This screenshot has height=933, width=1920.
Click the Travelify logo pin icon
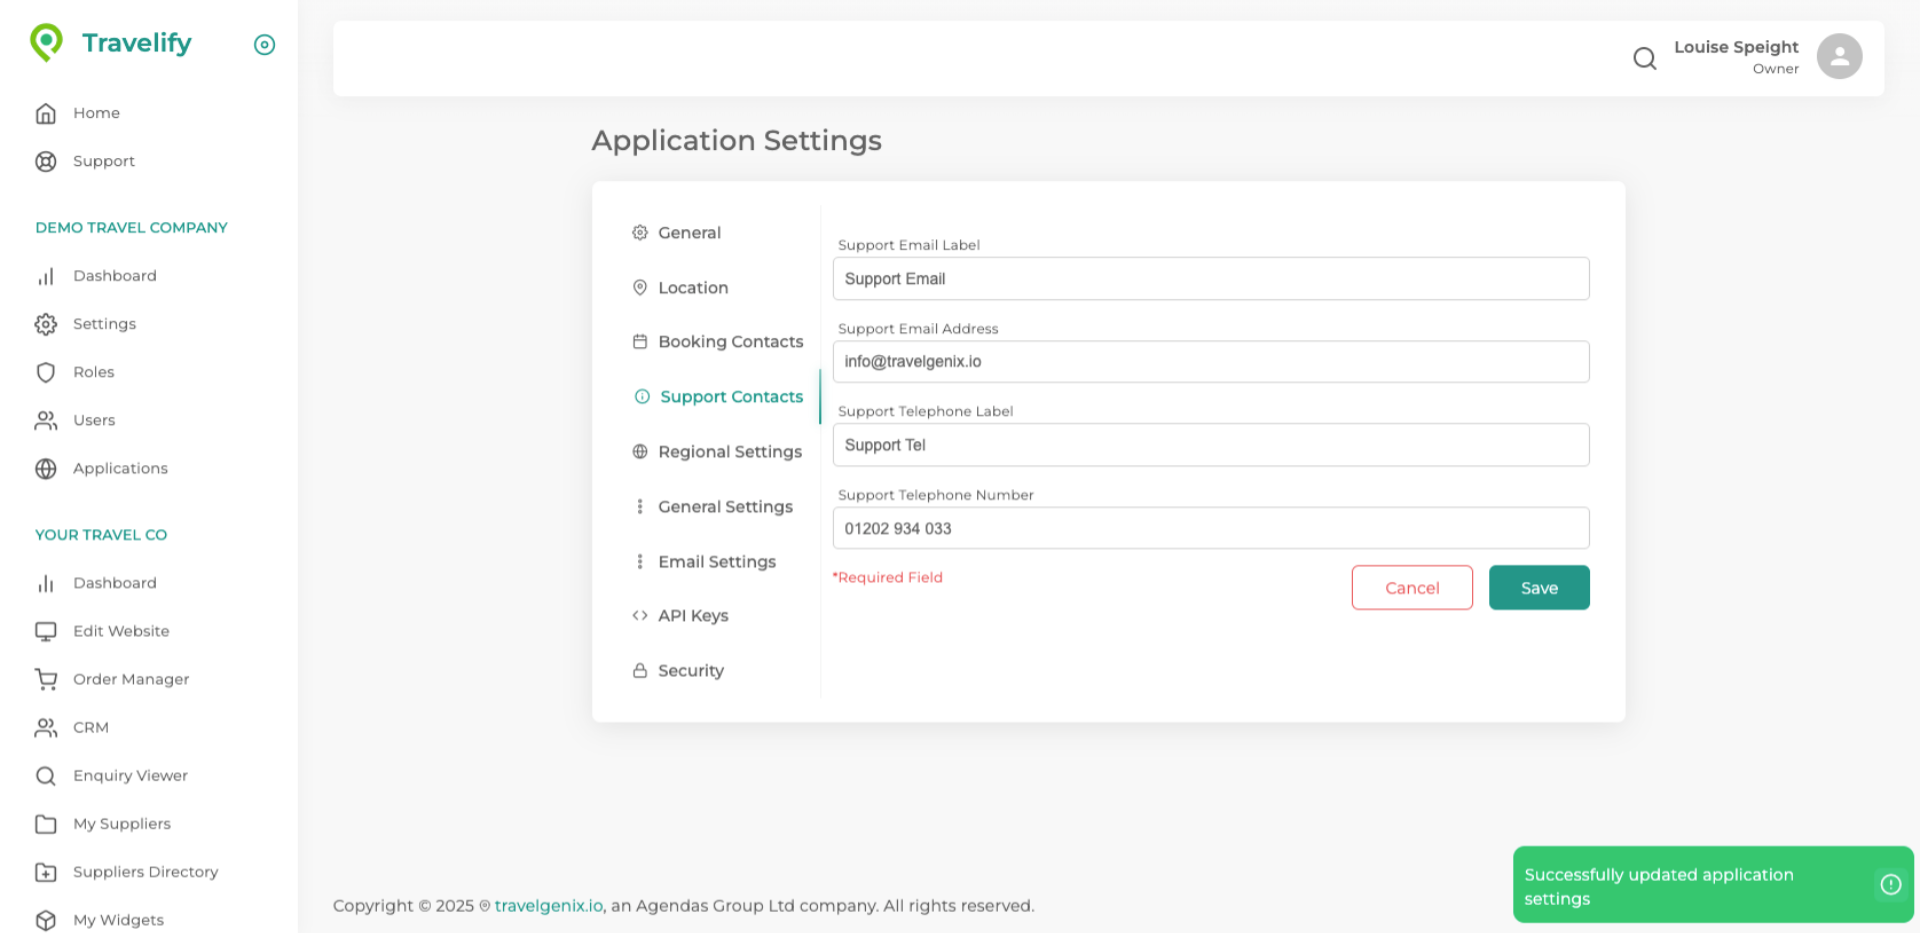point(46,43)
